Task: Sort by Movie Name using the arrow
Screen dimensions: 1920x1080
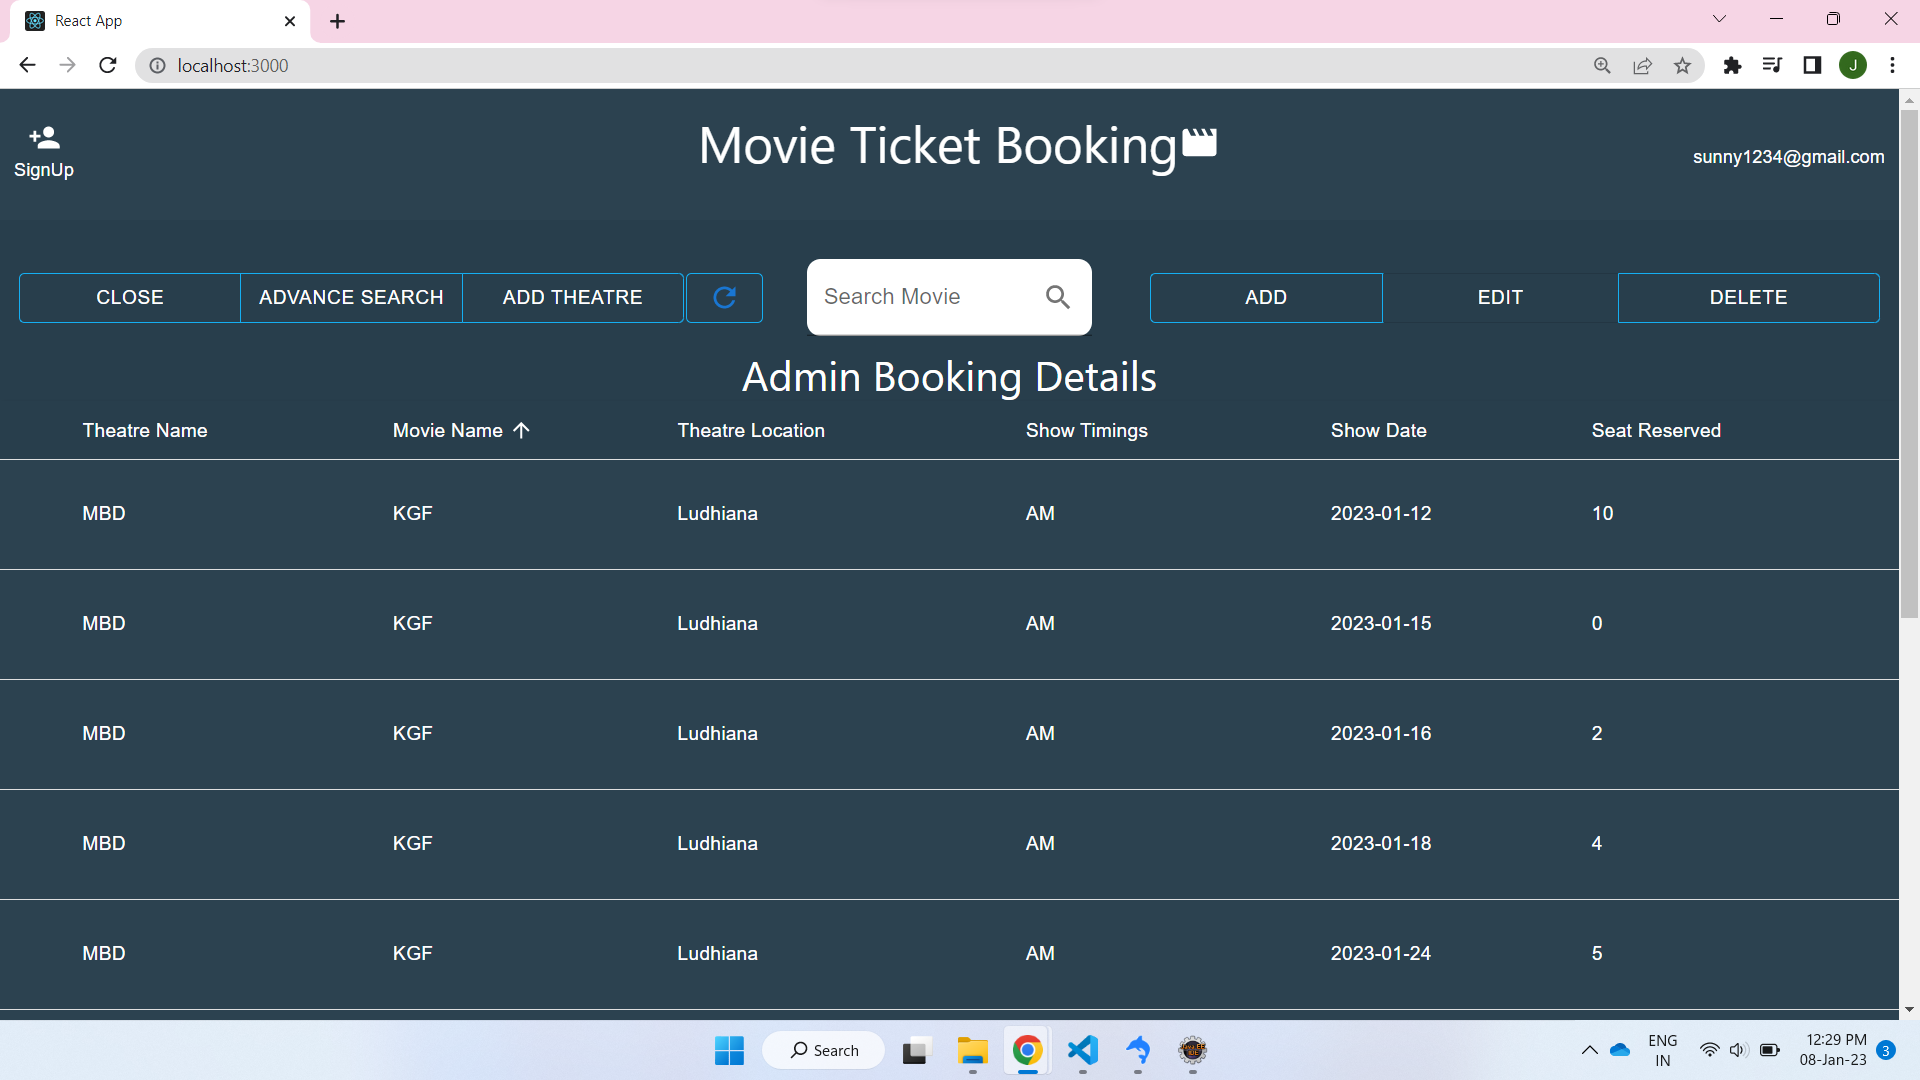Action: click(521, 430)
